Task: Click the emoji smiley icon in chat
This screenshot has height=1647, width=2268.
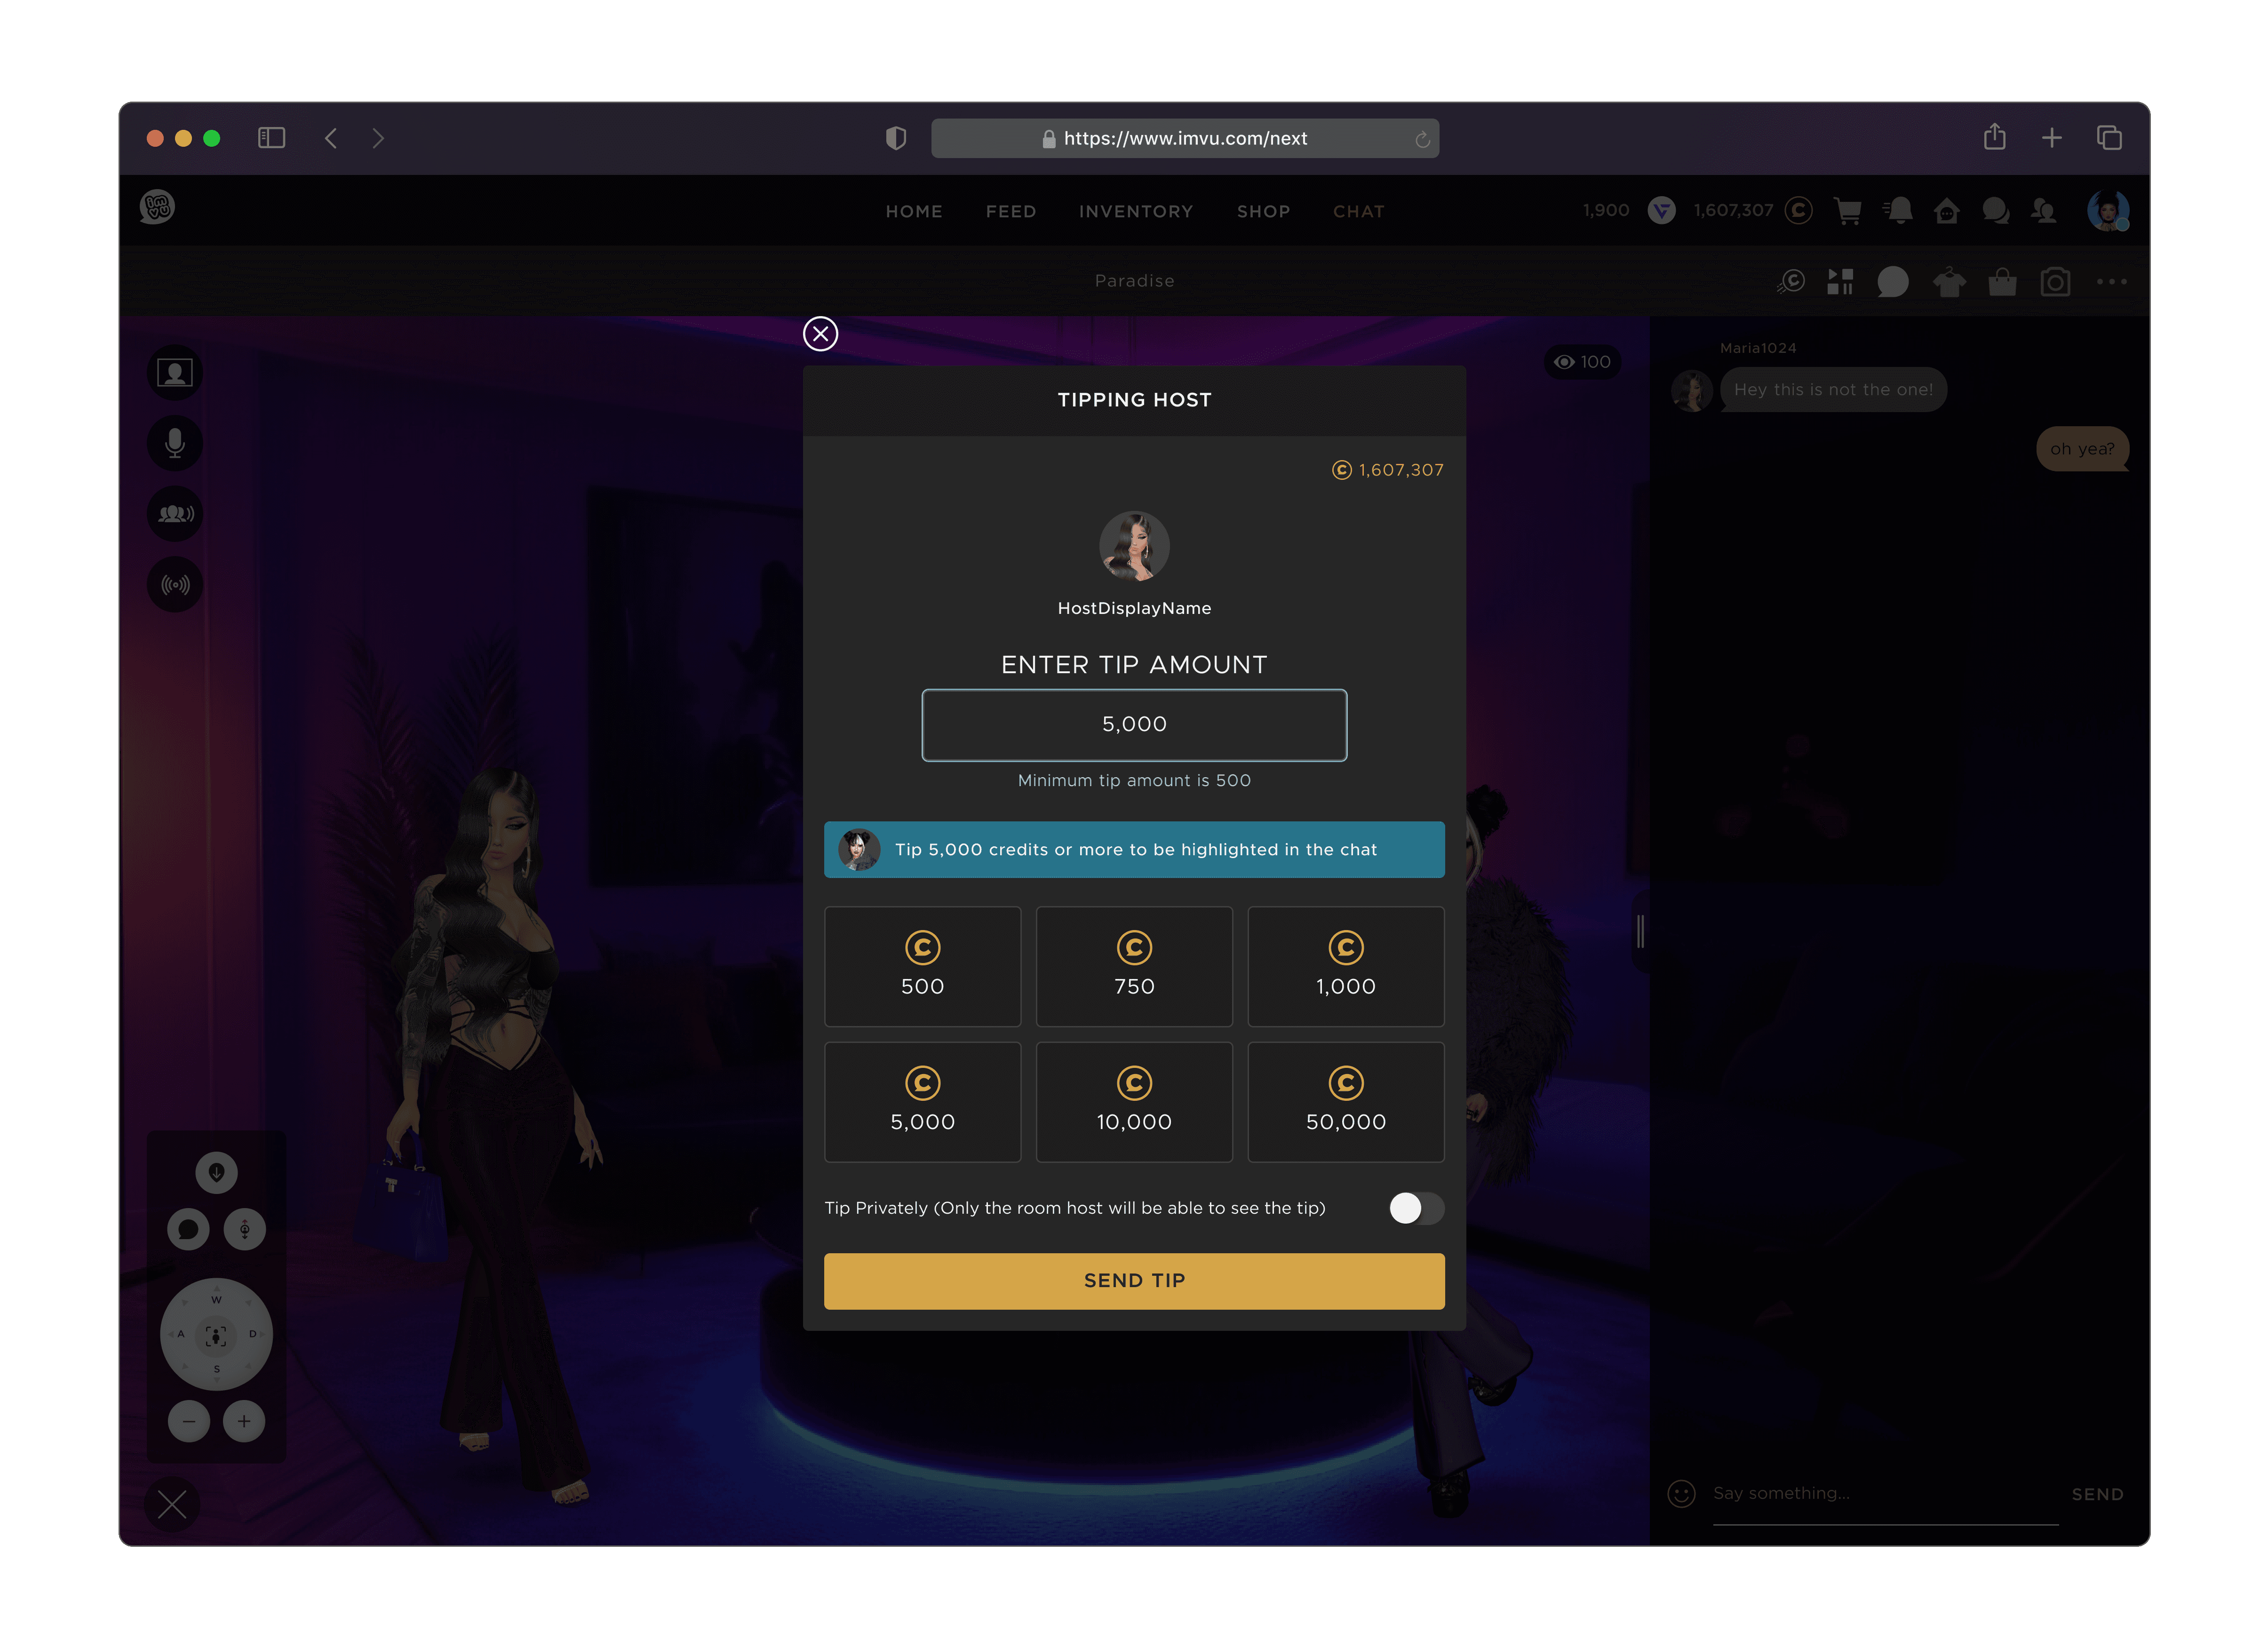Action: pos(1681,1494)
